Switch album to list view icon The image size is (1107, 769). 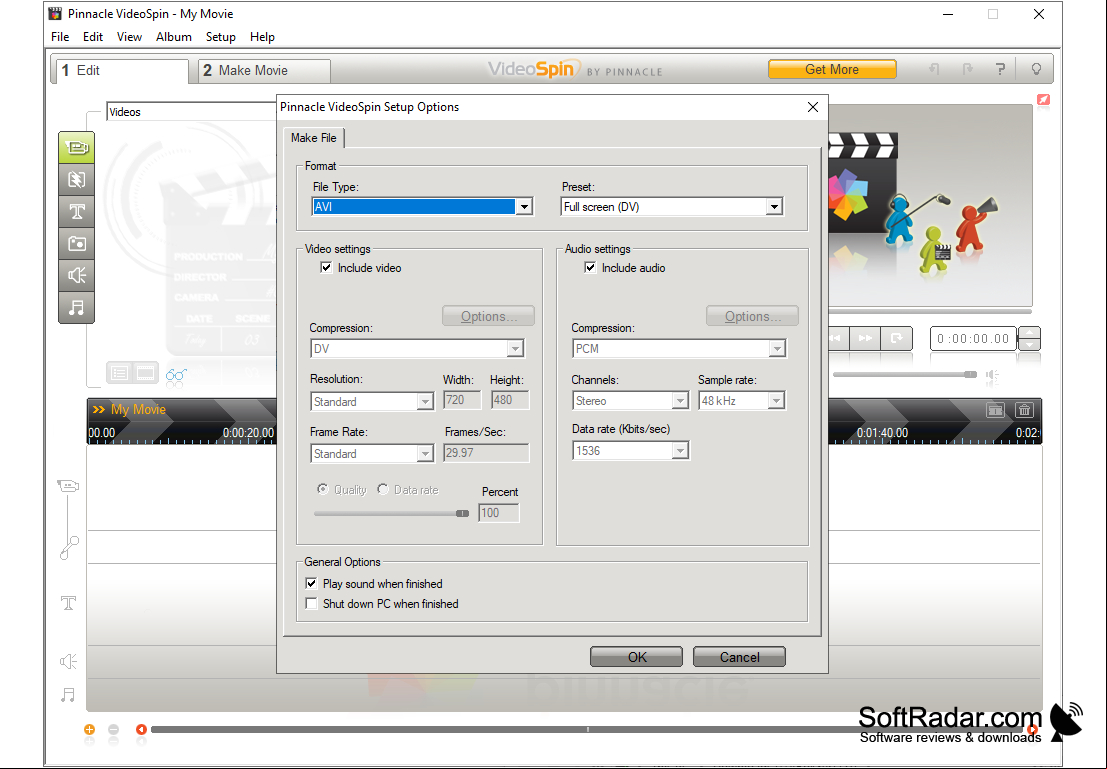point(119,373)
